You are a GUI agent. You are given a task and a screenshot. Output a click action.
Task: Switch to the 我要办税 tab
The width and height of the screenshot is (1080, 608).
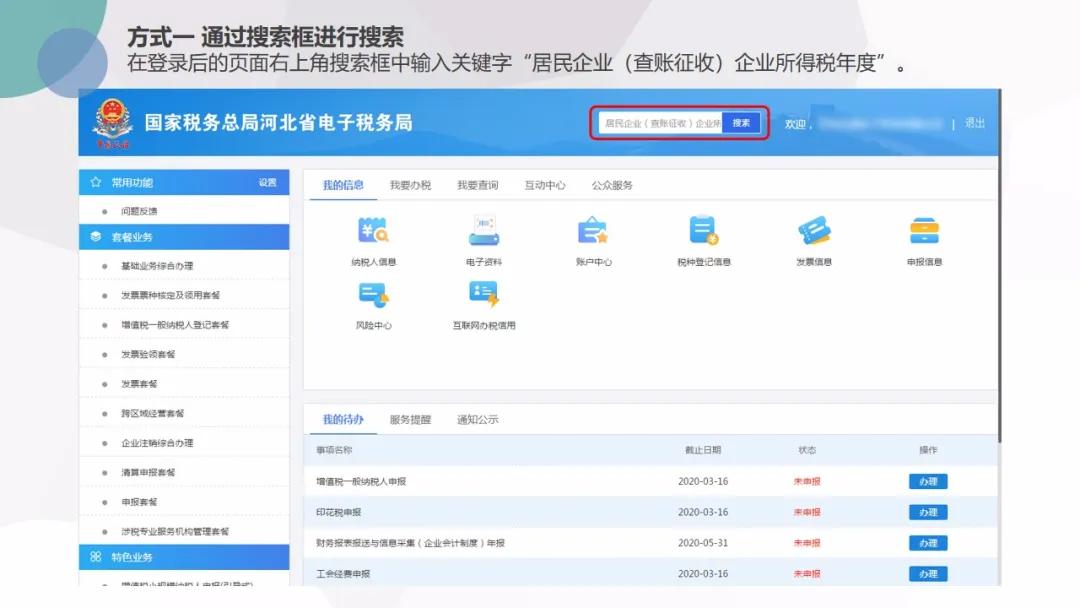click(x=411, y=185)
